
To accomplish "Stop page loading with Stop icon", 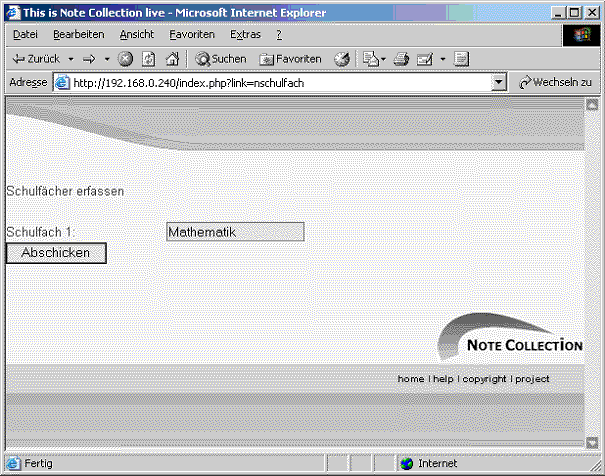I will pyautogui.click(x=126, y=59).
